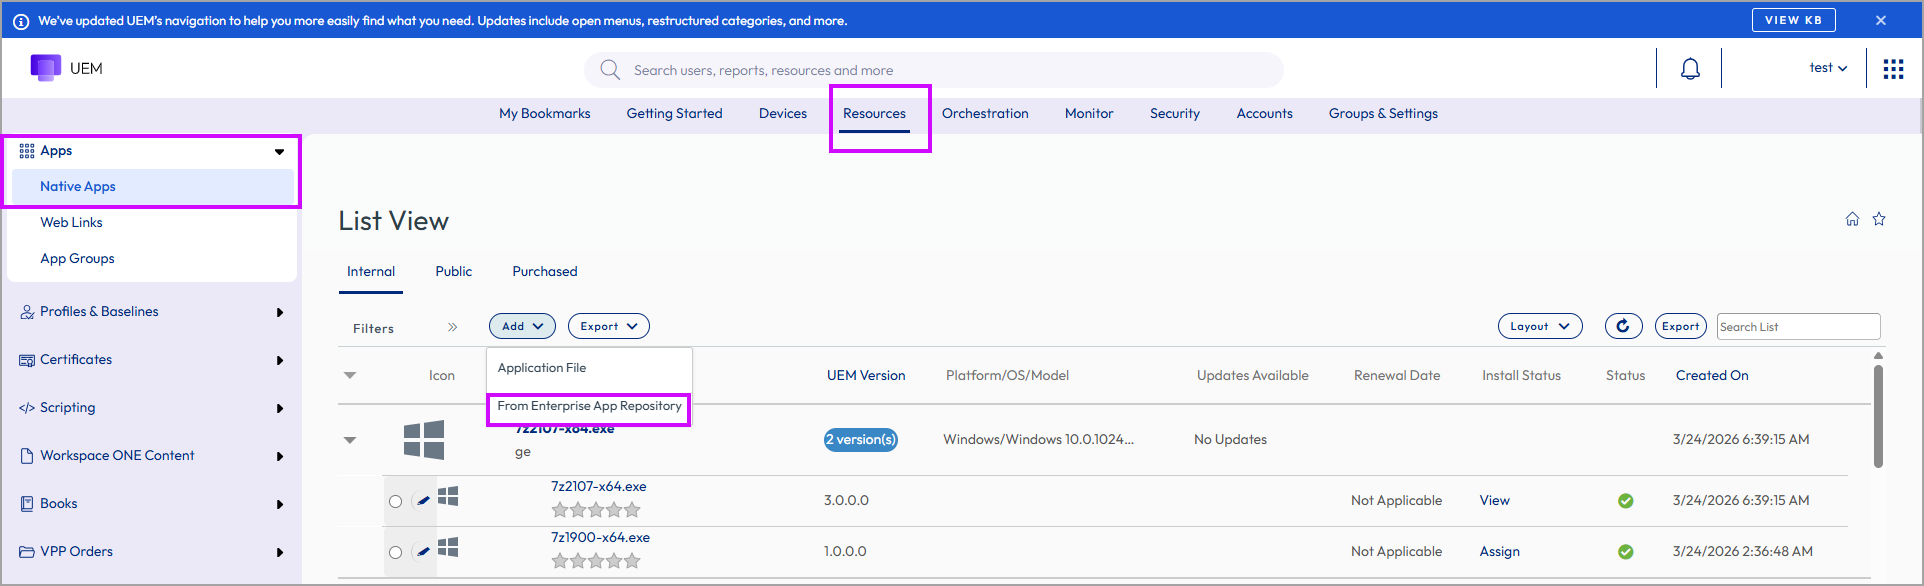
Task: Edit 7z2107-x64.exe version 3.0.0.0 pencil icon
Action: point(423,500)
